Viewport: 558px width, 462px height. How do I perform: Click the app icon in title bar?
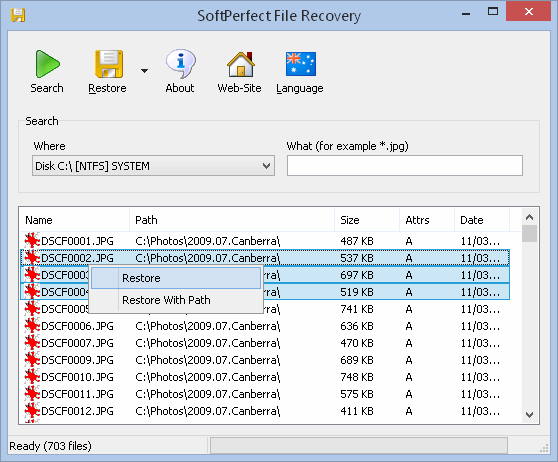click(18, 15)
